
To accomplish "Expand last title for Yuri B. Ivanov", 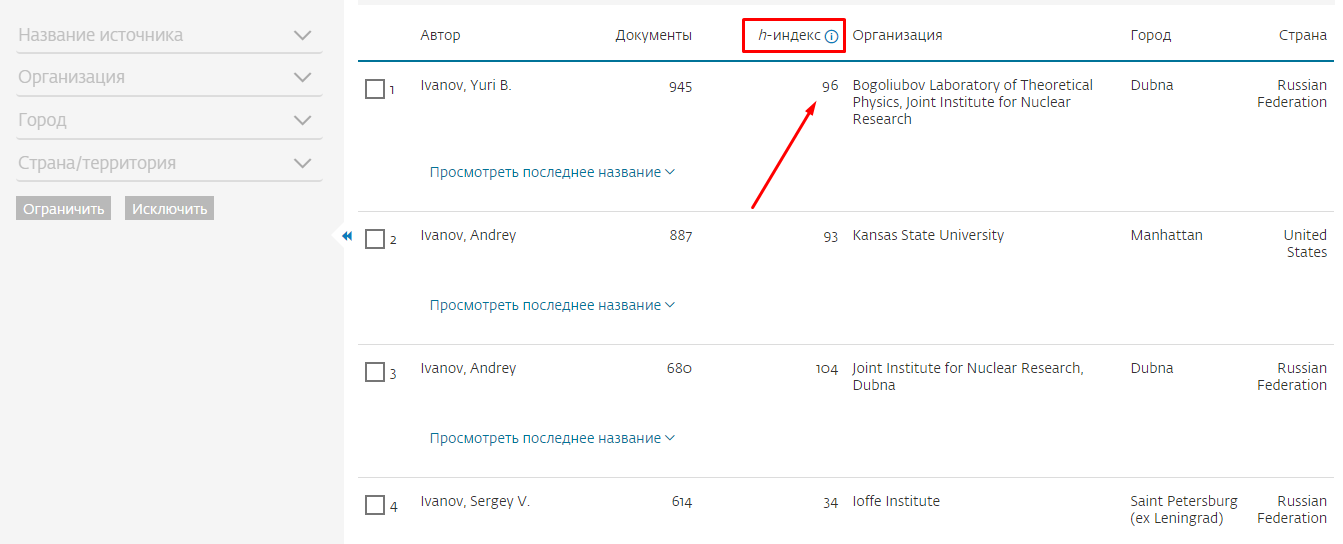I will [552, 172].
